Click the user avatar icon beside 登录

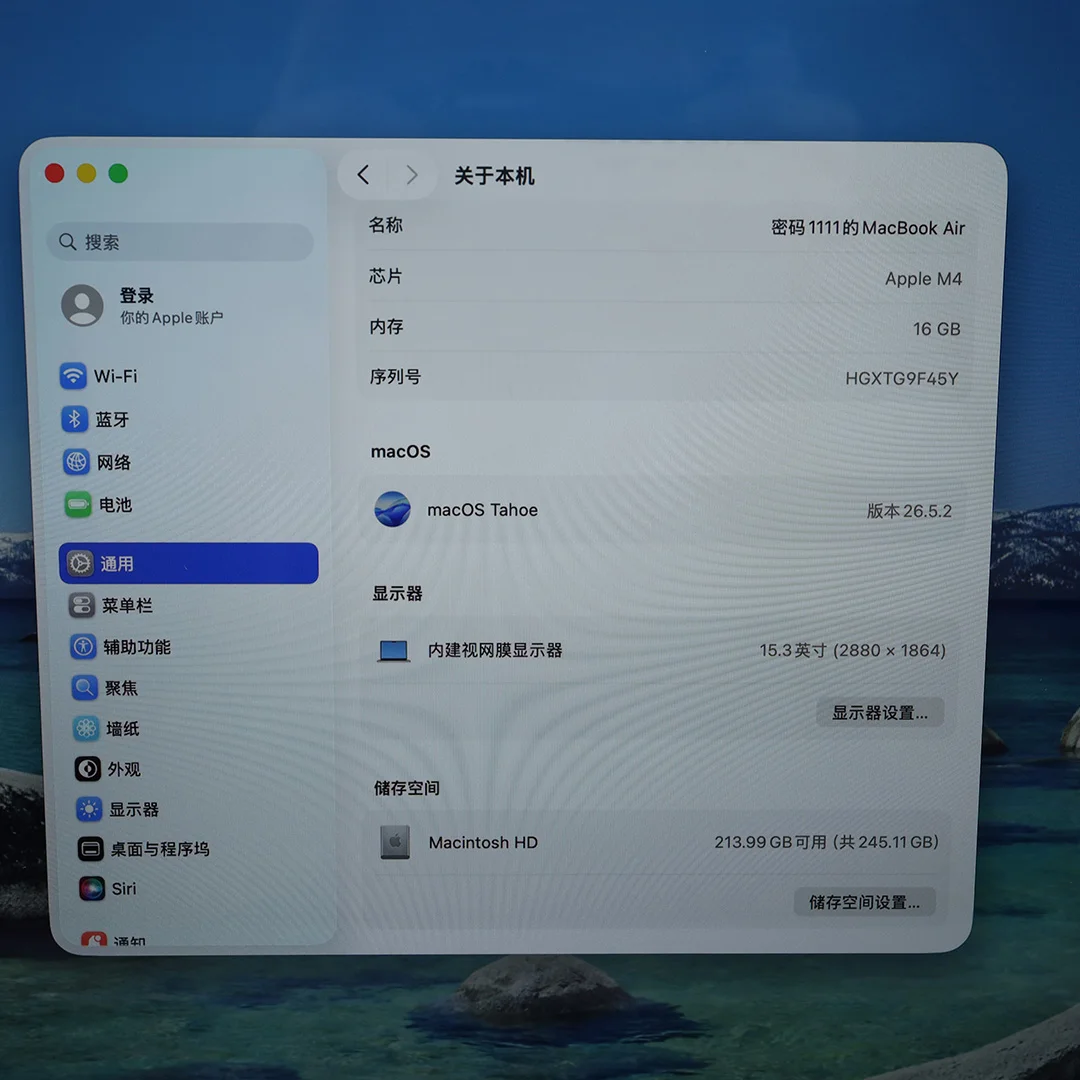(x=82, y=305)
